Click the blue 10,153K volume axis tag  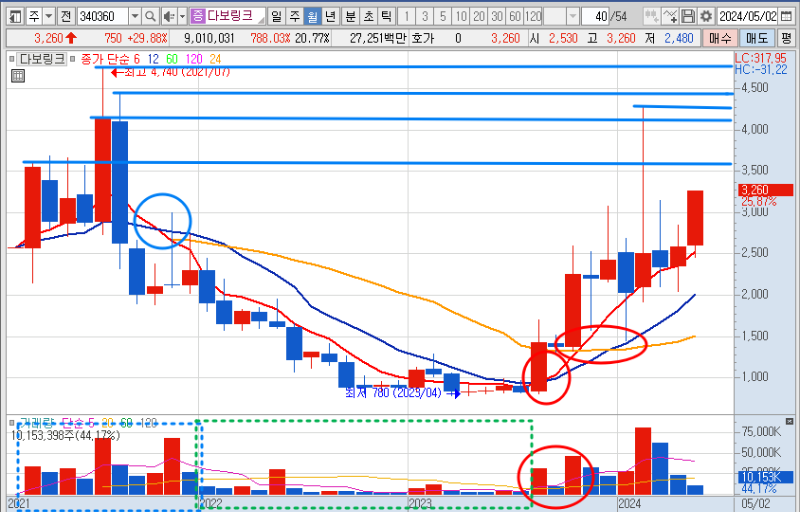pos(765,477)
